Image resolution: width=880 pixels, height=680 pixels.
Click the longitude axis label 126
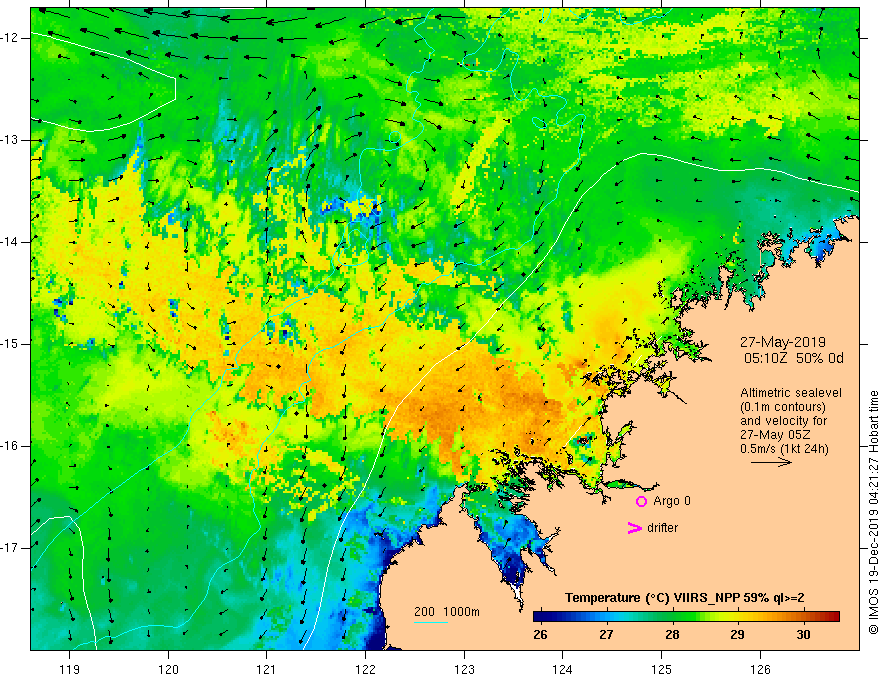[x=760, y=669]
